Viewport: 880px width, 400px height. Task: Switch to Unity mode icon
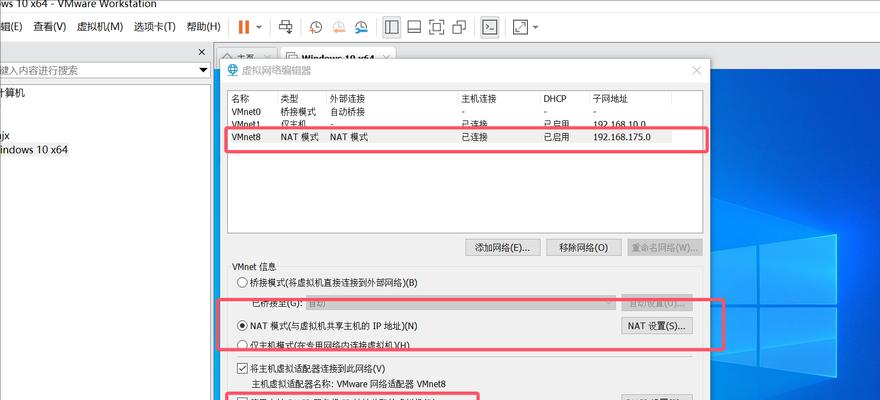[x=459, y=27]
